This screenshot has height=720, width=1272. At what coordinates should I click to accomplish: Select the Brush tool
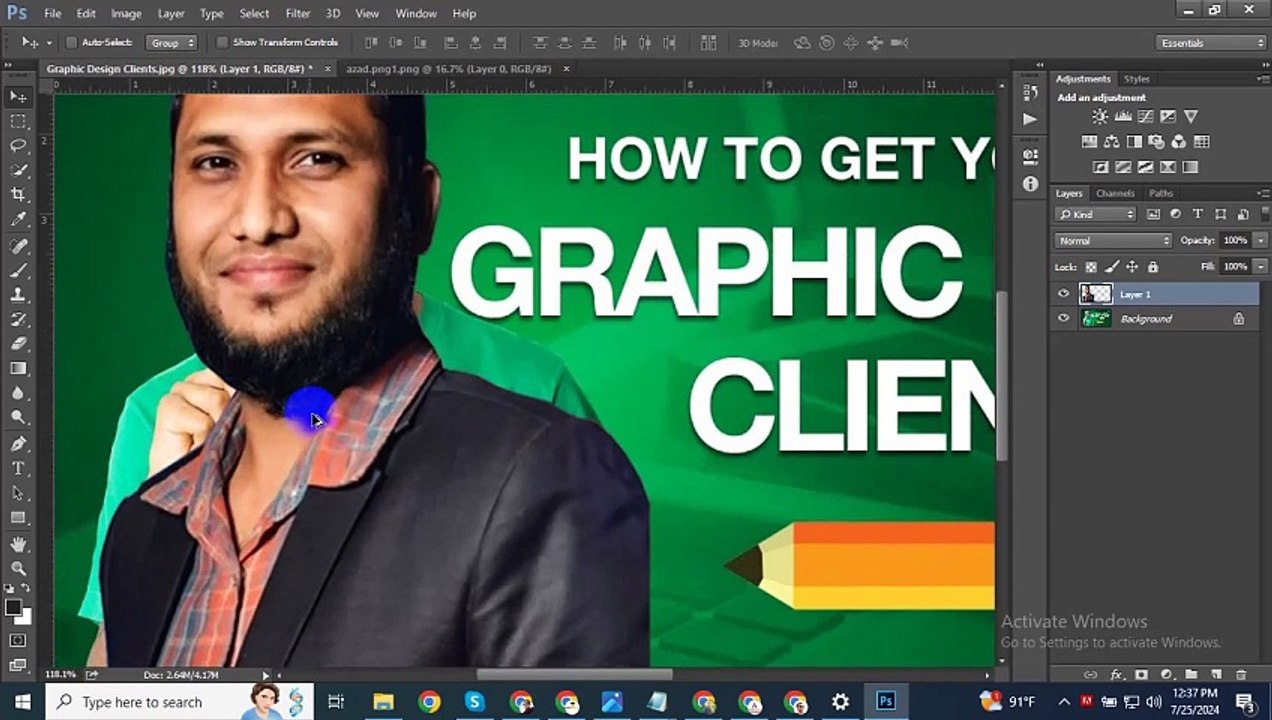(18, 271)
